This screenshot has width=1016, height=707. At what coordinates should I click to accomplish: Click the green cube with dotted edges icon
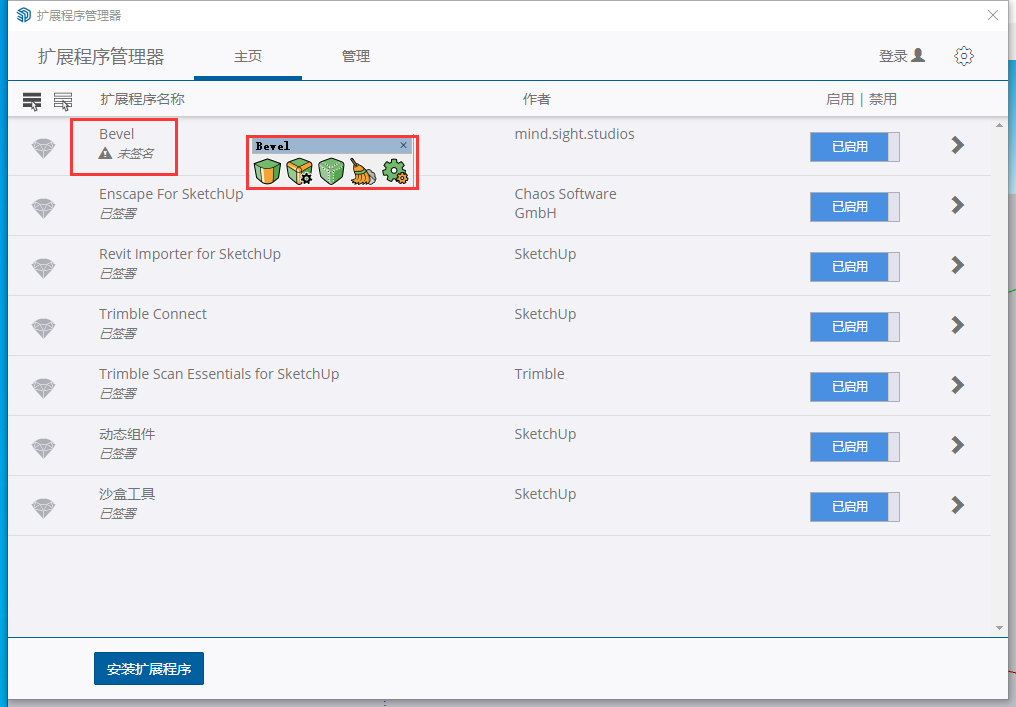click(x=331, y=172)
